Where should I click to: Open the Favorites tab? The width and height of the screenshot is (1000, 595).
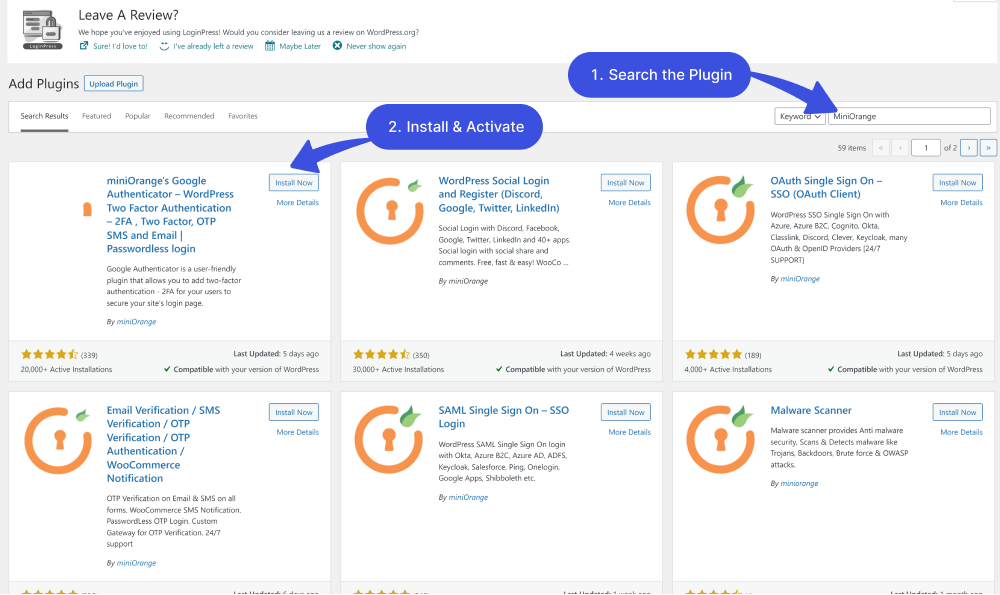click(243, 116)
